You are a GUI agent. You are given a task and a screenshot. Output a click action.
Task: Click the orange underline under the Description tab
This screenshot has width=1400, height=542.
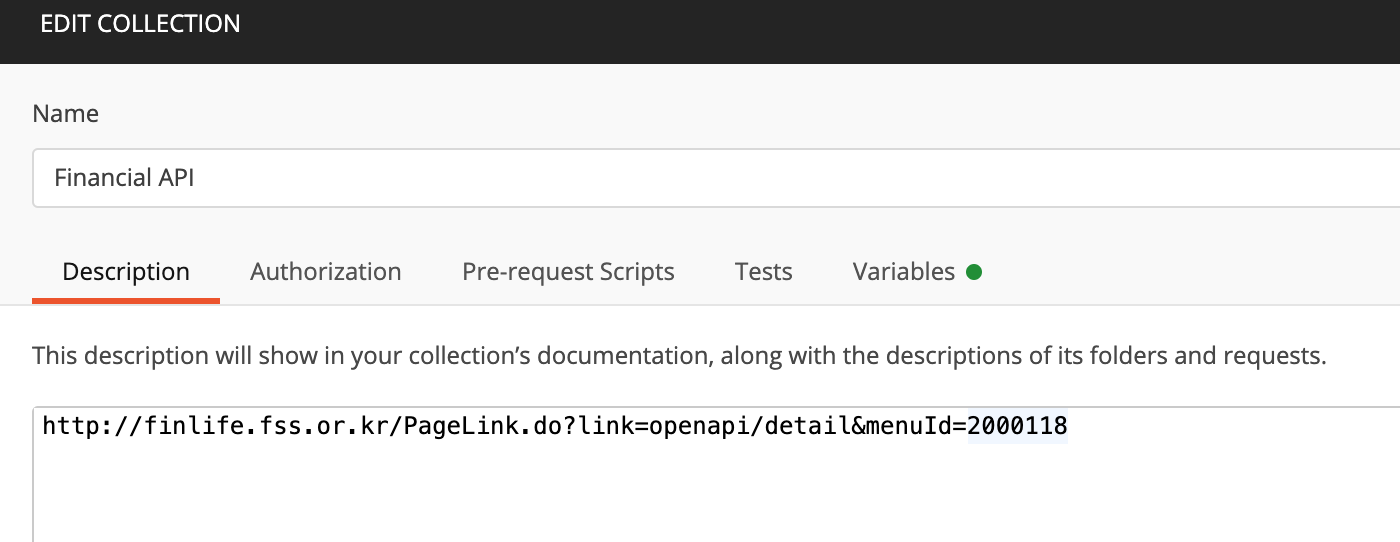click(x=126, y=300)
